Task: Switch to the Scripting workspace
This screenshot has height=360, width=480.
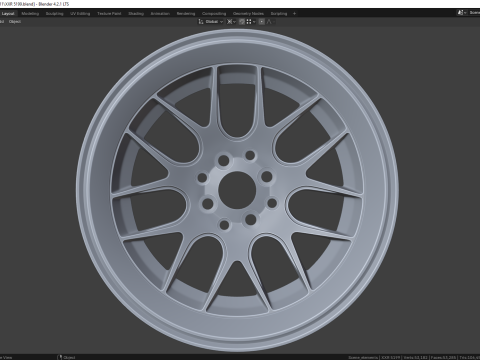Action: pyautogui.click(x=279, y=14)
